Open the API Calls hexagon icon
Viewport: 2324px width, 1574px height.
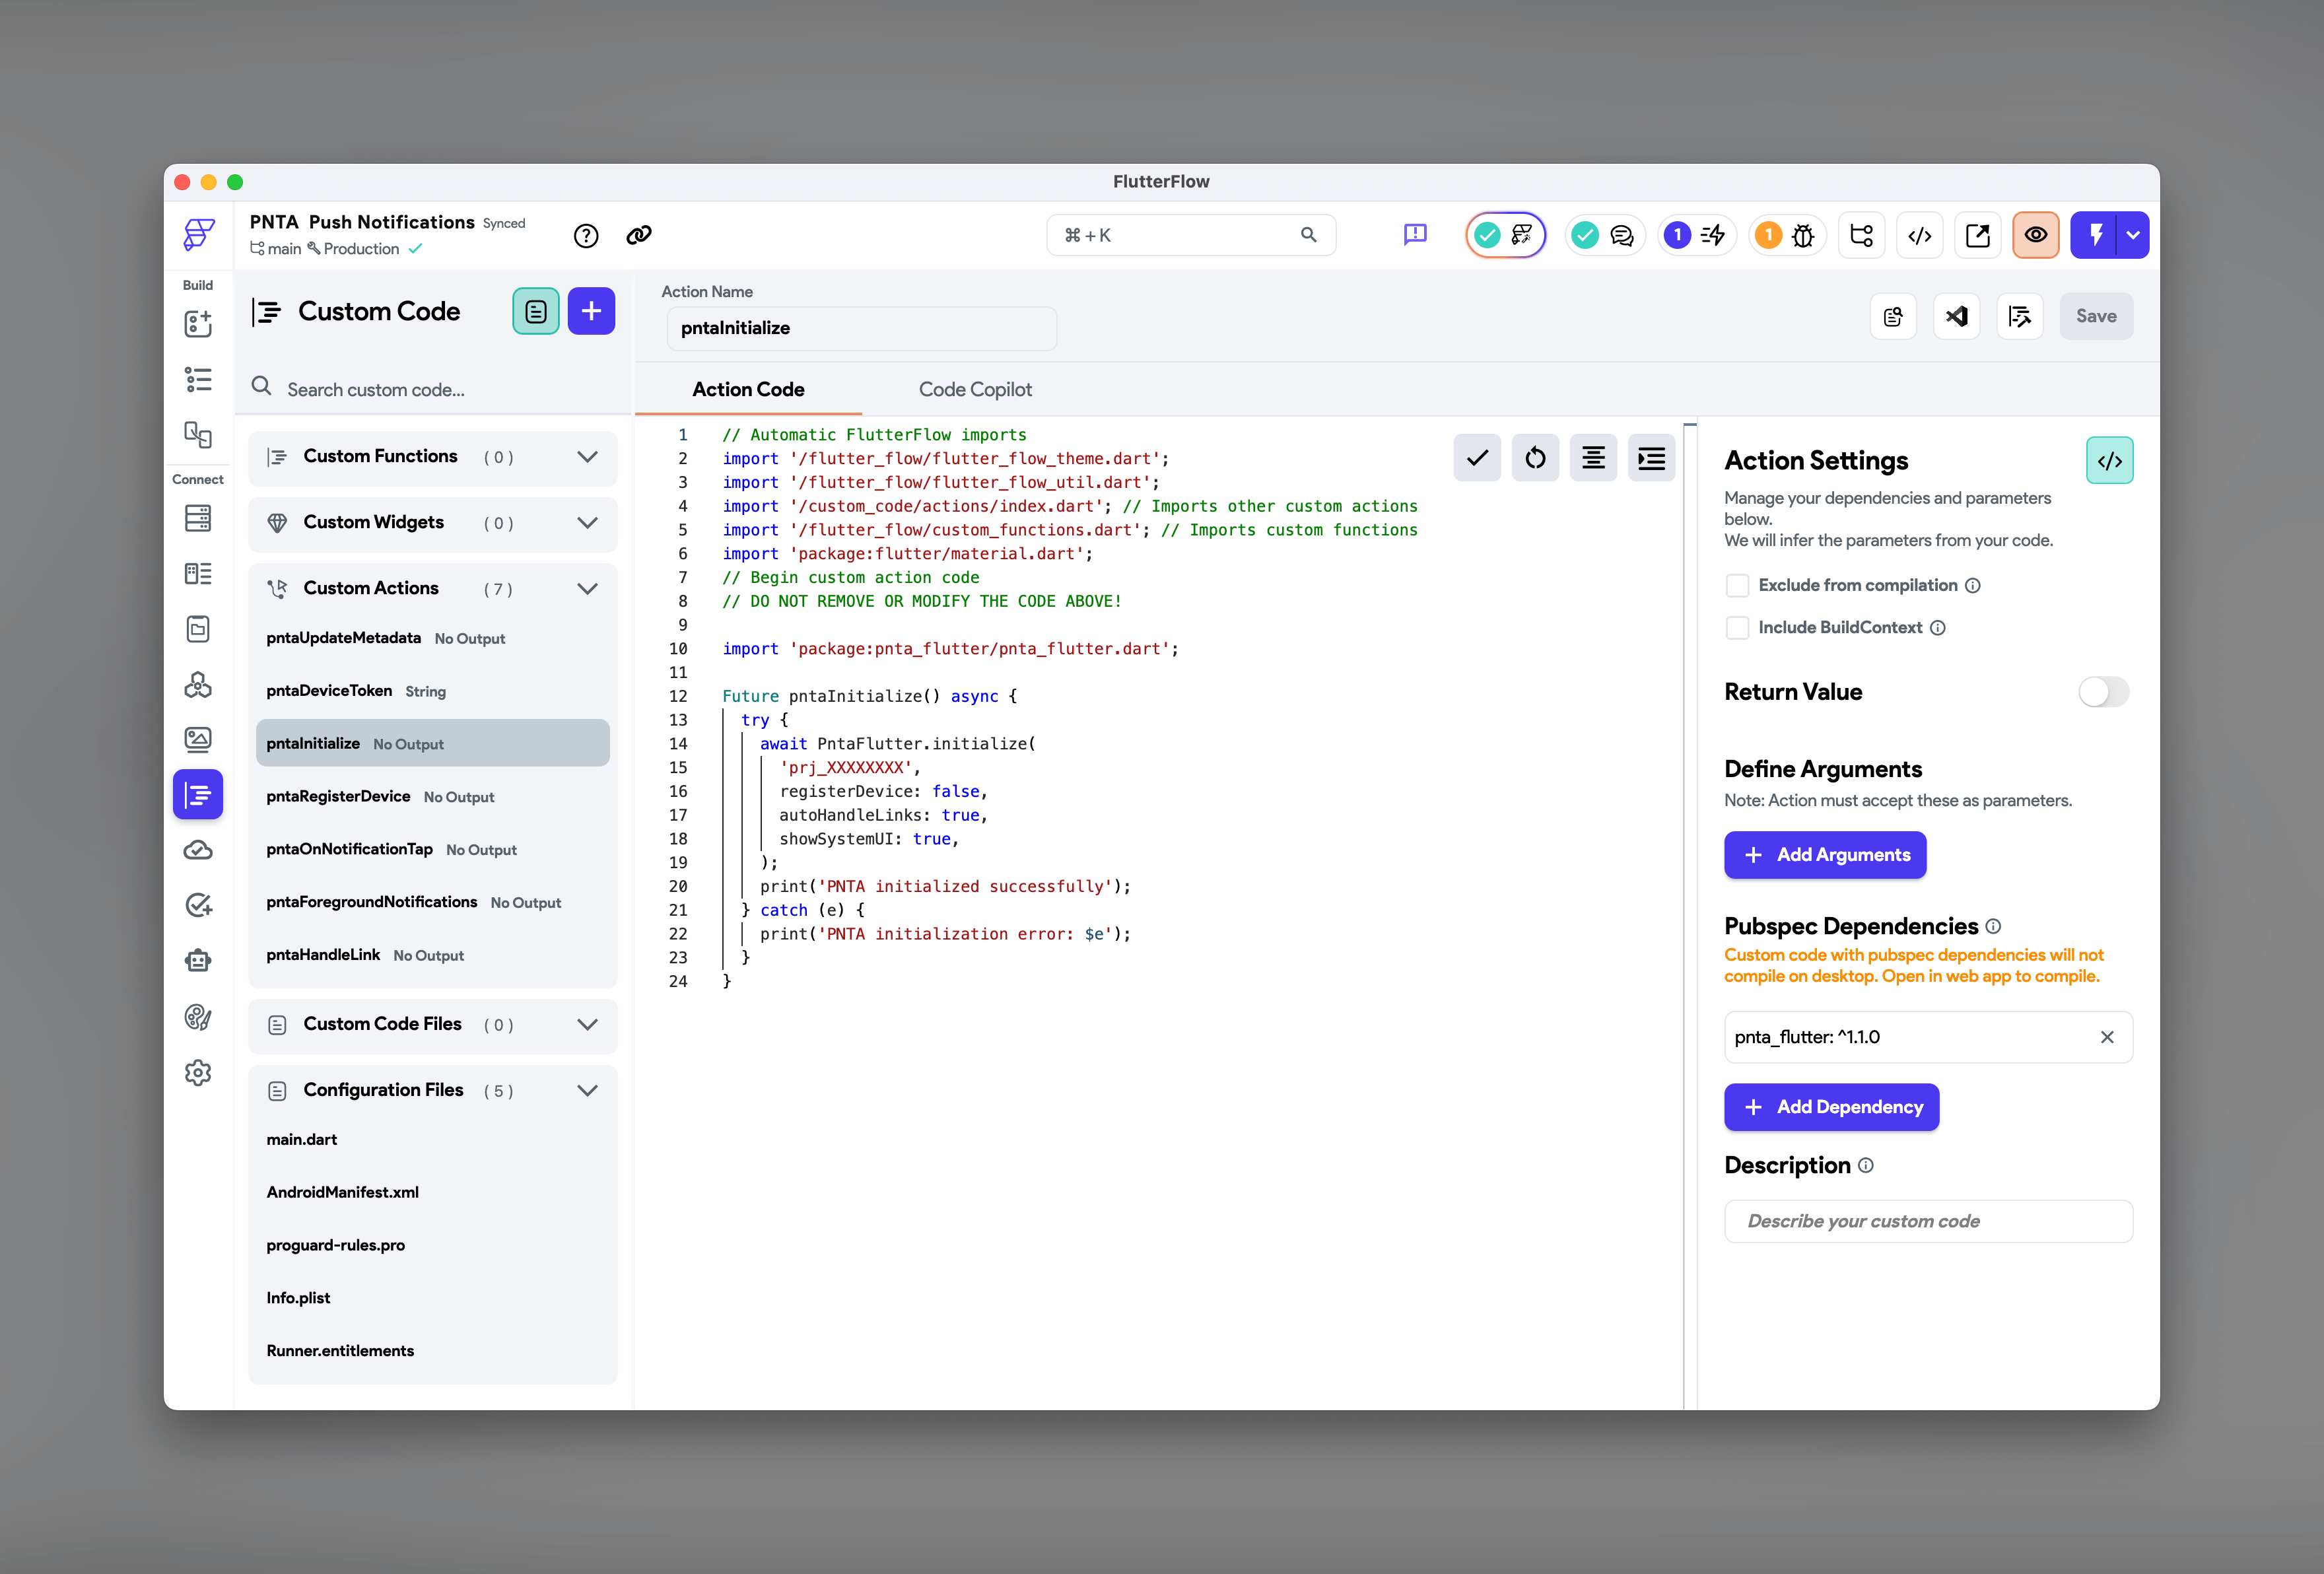pos(198,685)
